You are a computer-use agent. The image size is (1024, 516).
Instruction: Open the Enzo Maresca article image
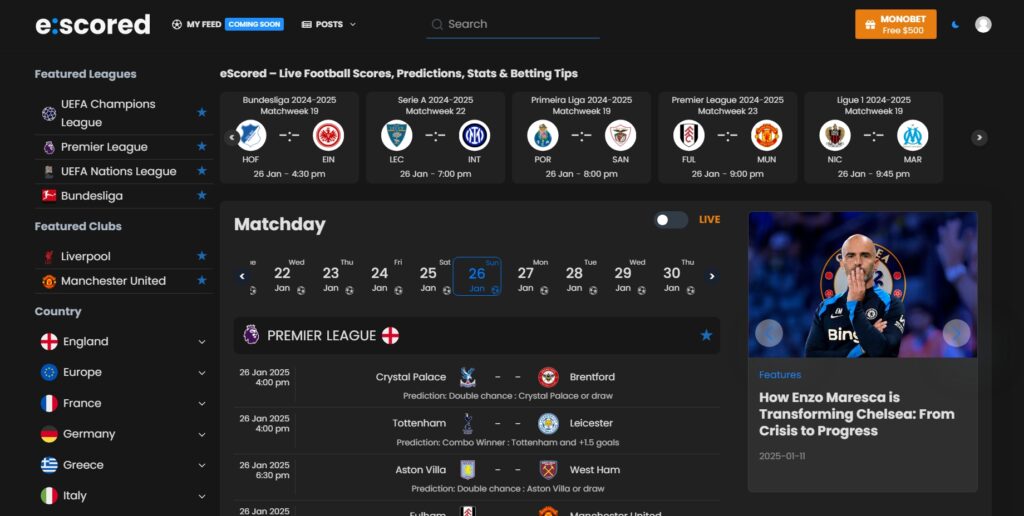[863, 285]
